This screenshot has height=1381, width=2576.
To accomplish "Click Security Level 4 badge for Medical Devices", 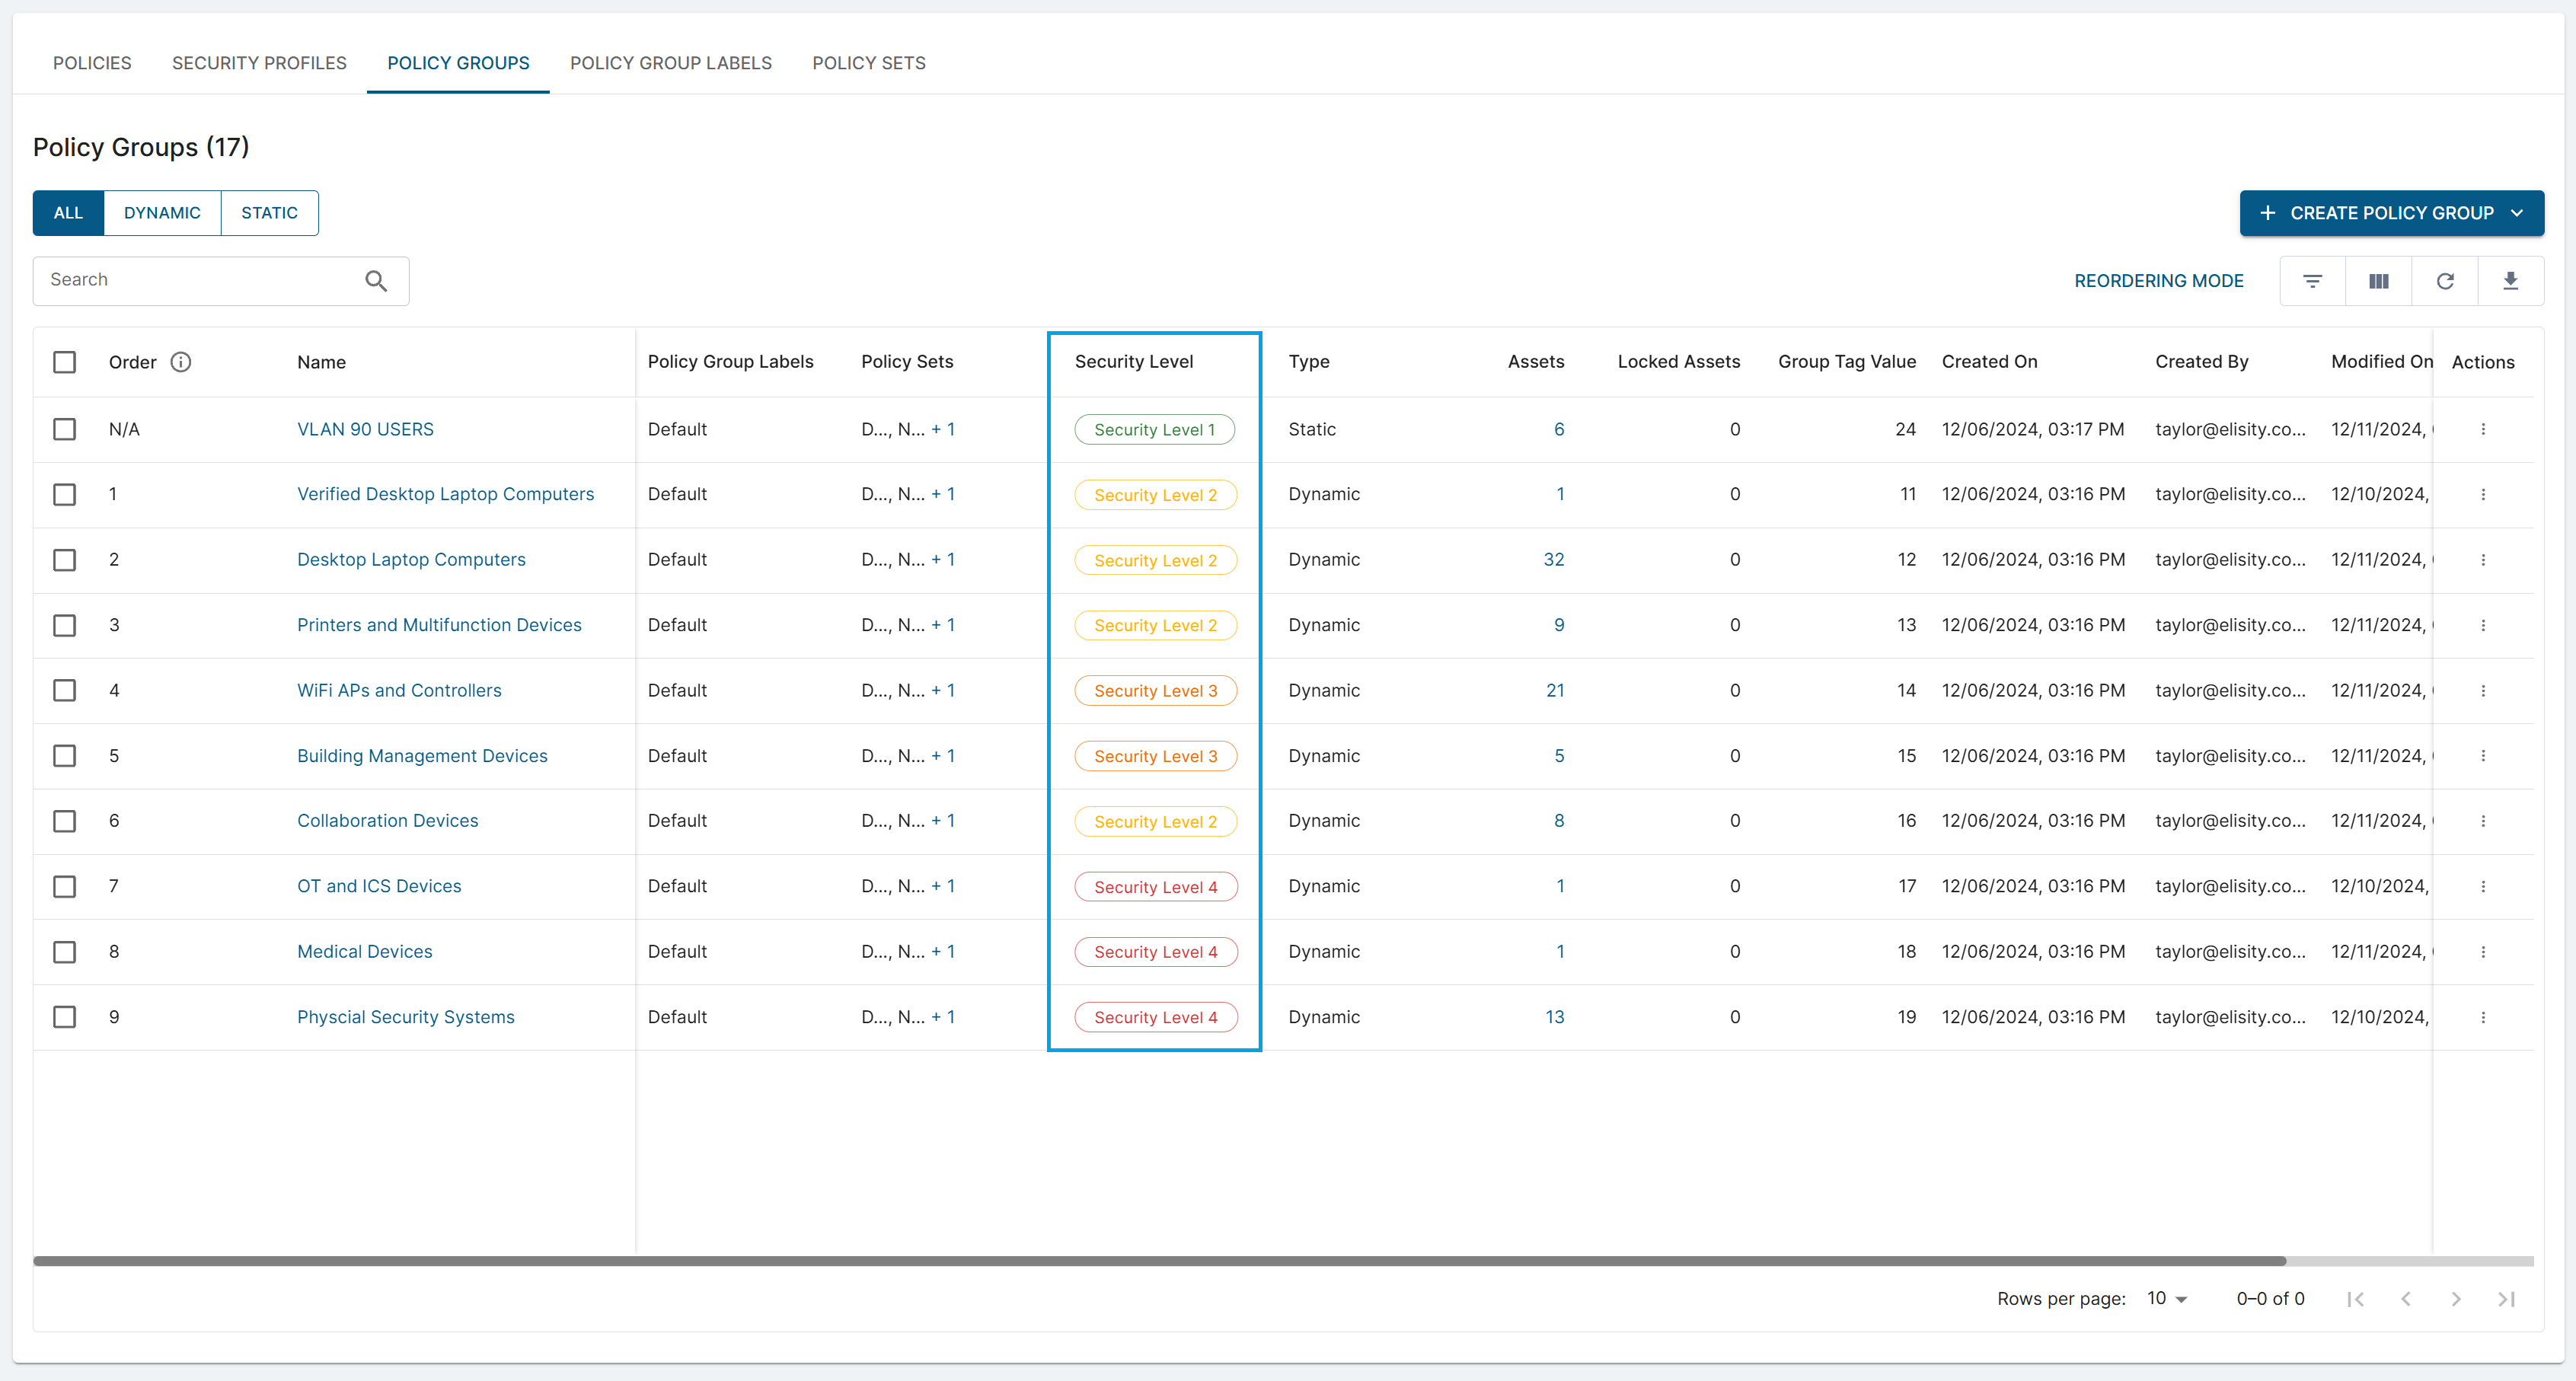I will (x=1155, y=952).
